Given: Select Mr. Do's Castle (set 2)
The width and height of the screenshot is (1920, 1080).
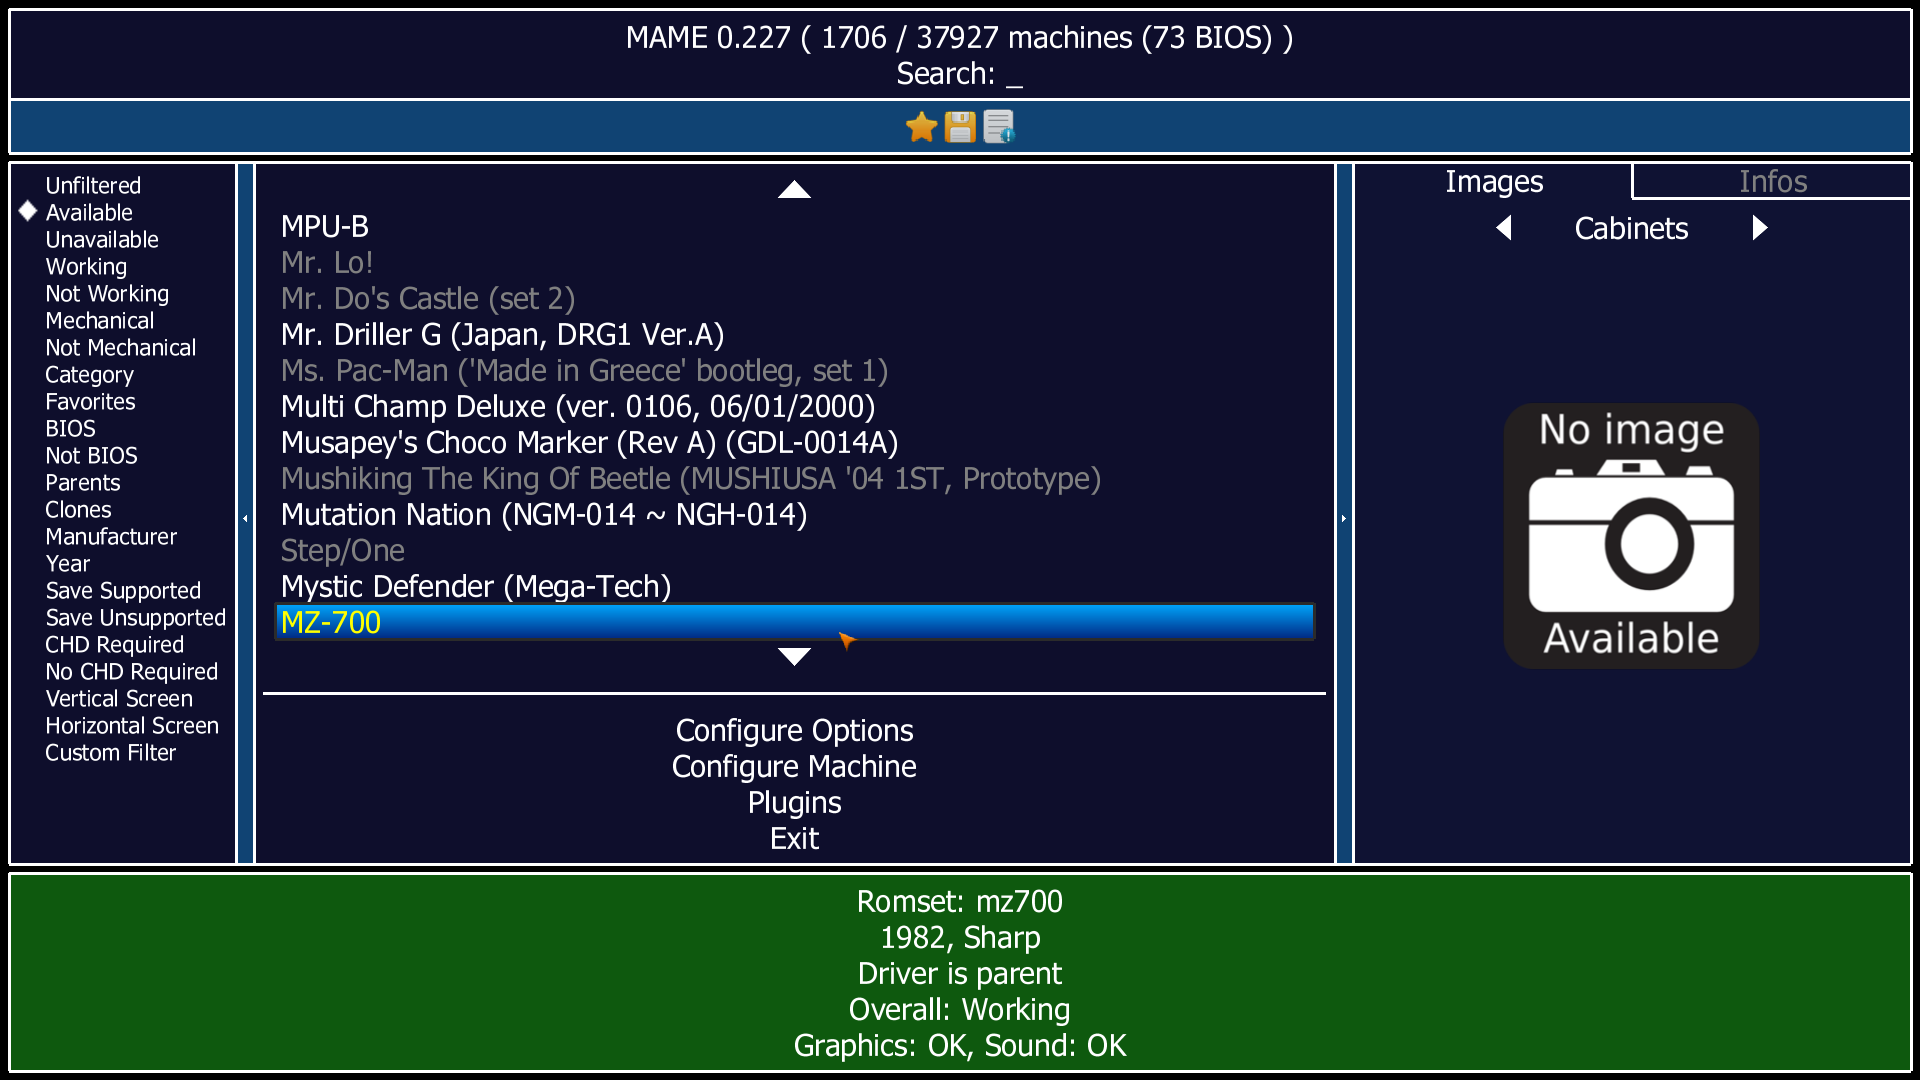Looking at the screenshot, I should click(794, 298).
